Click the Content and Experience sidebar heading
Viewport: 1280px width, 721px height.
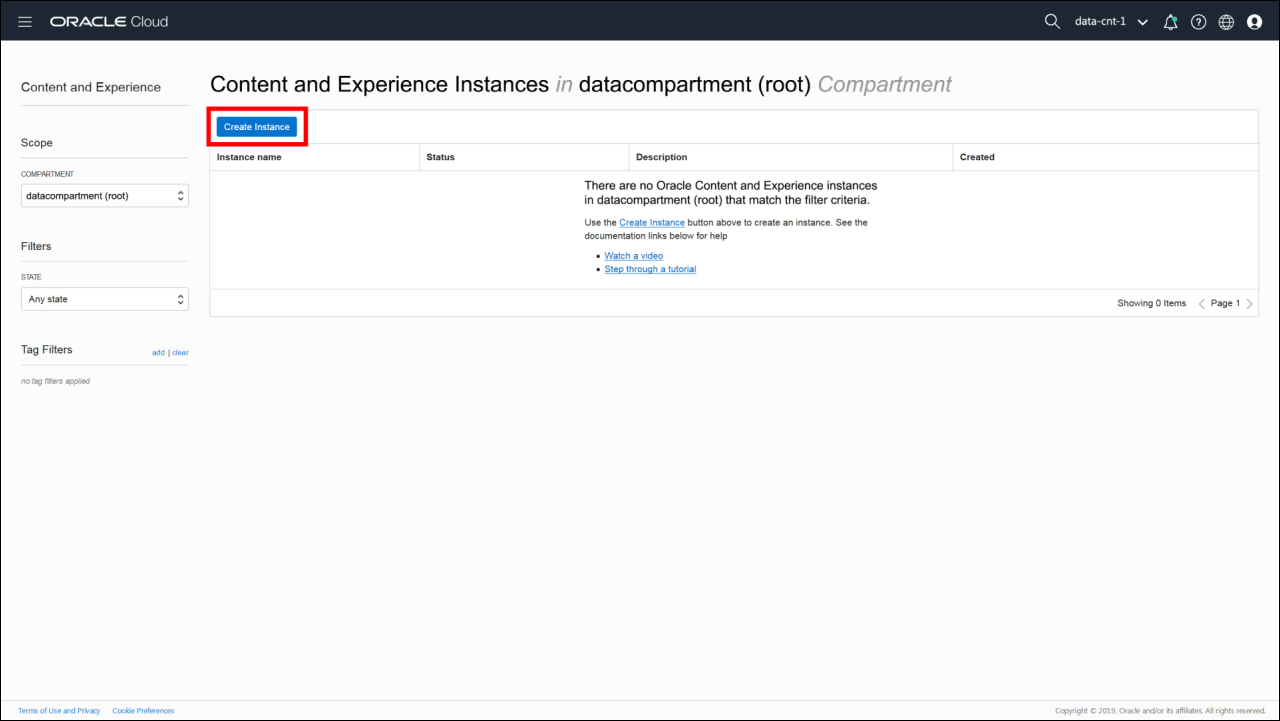pyautogui.click(x=91, y=87)
